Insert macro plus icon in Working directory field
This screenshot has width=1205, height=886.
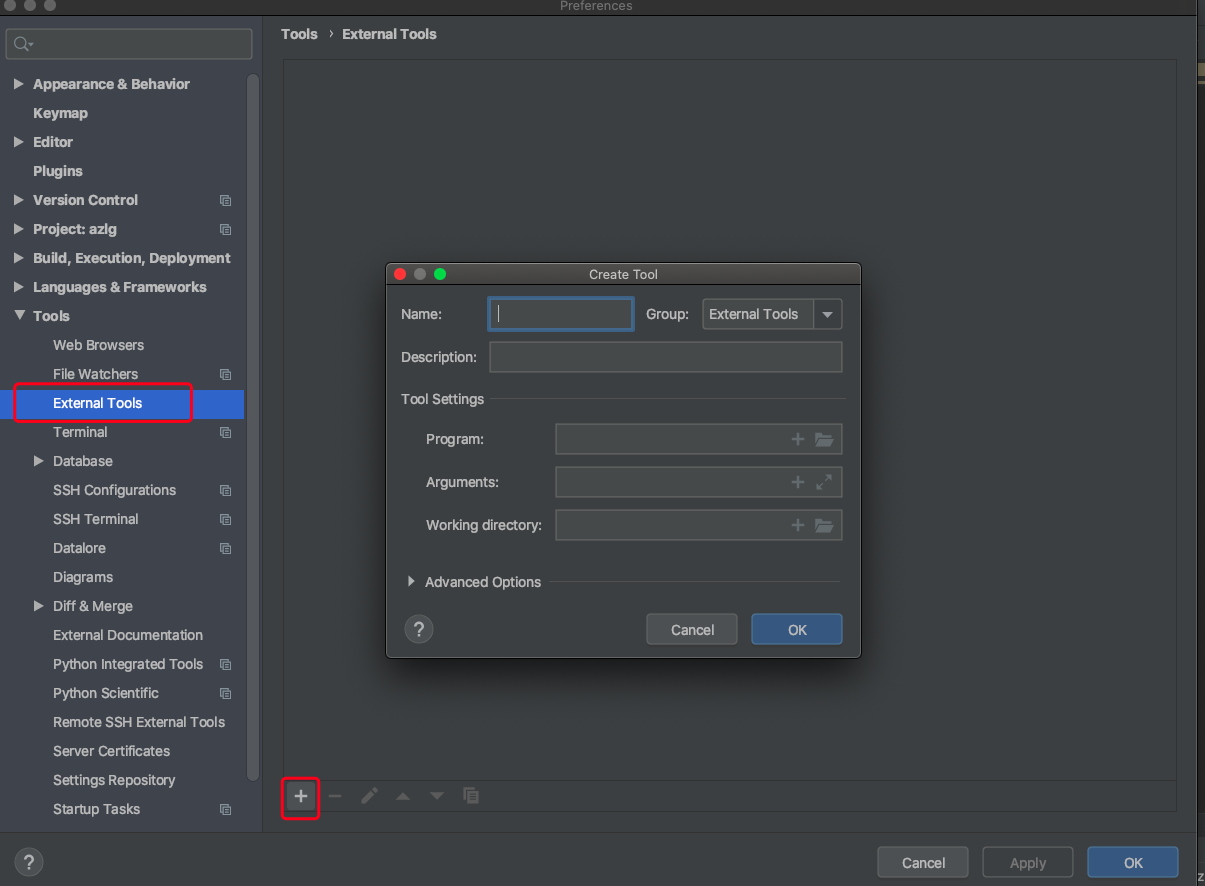(x=798, y=525)
